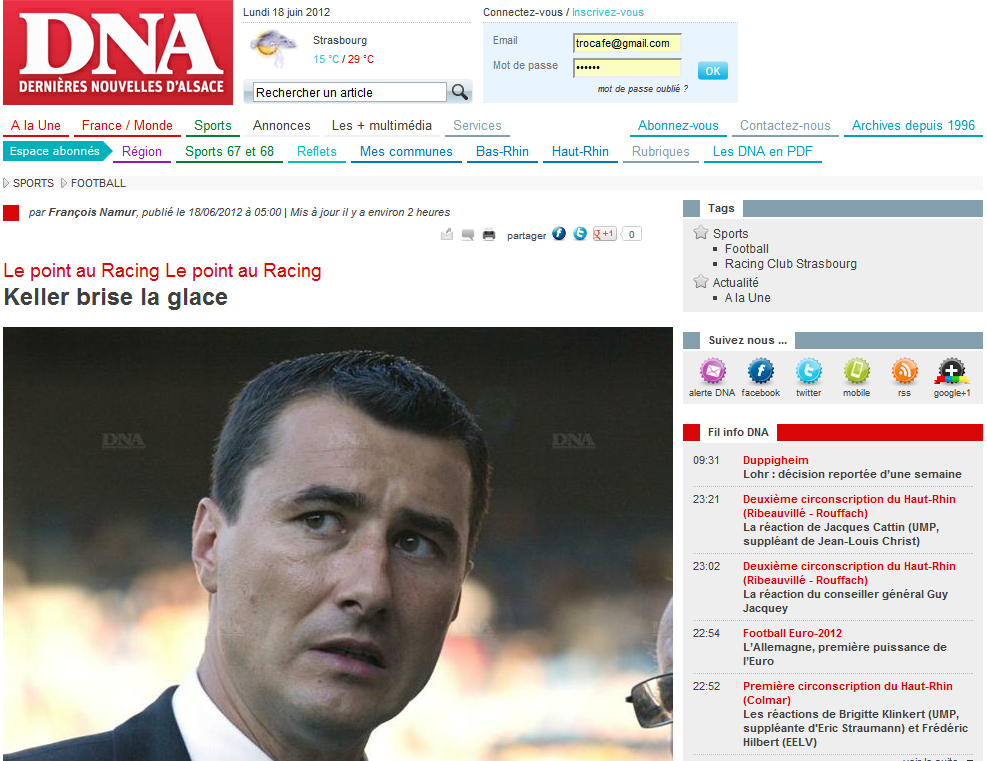Toggle the star next to Sports tag
This screenshot has width=987, height=761.
pyautogui.click(x=701, y=233)
